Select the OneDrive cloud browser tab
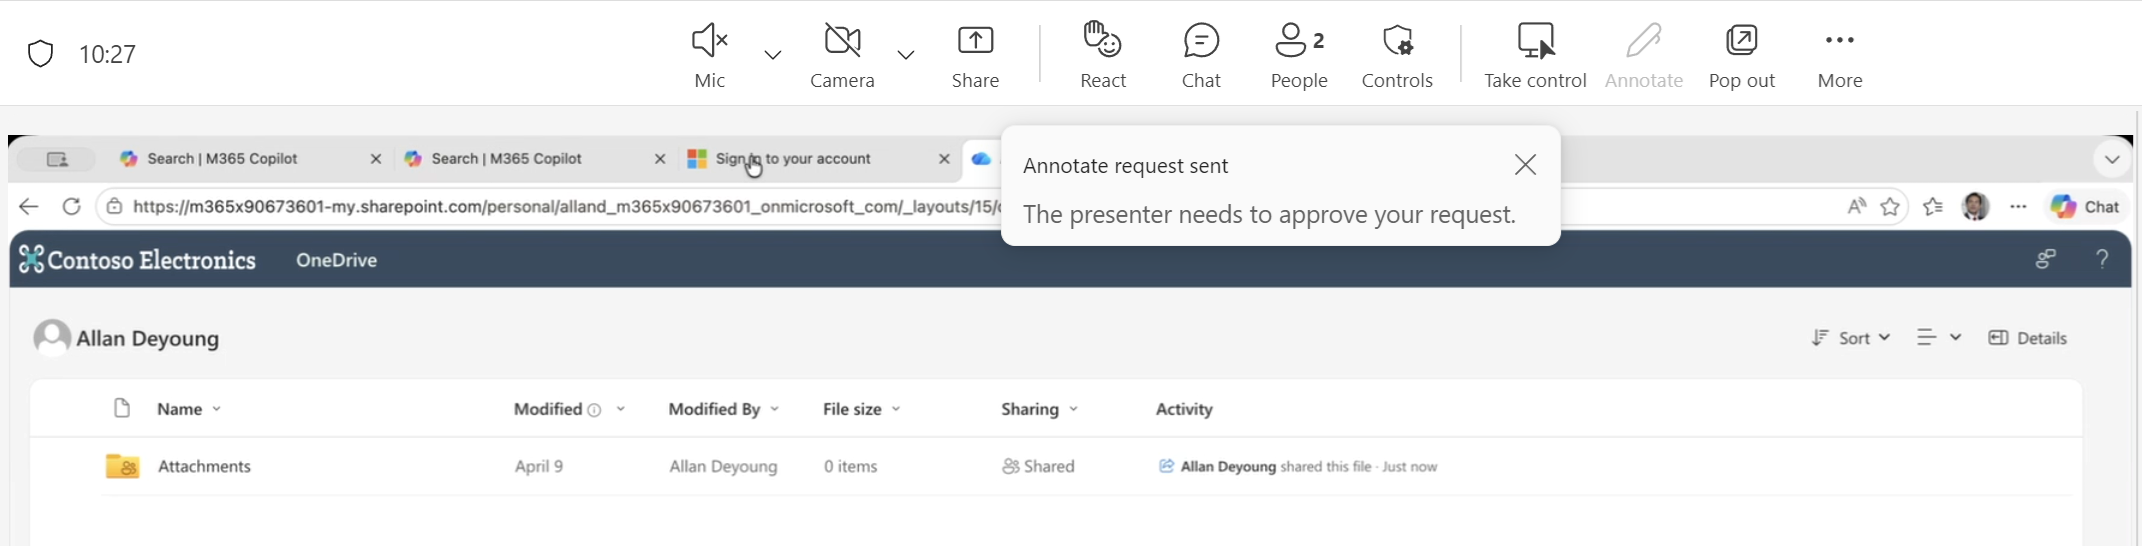Image resolution: width=2142 pixels, height=546 pixels. (982, 159)
